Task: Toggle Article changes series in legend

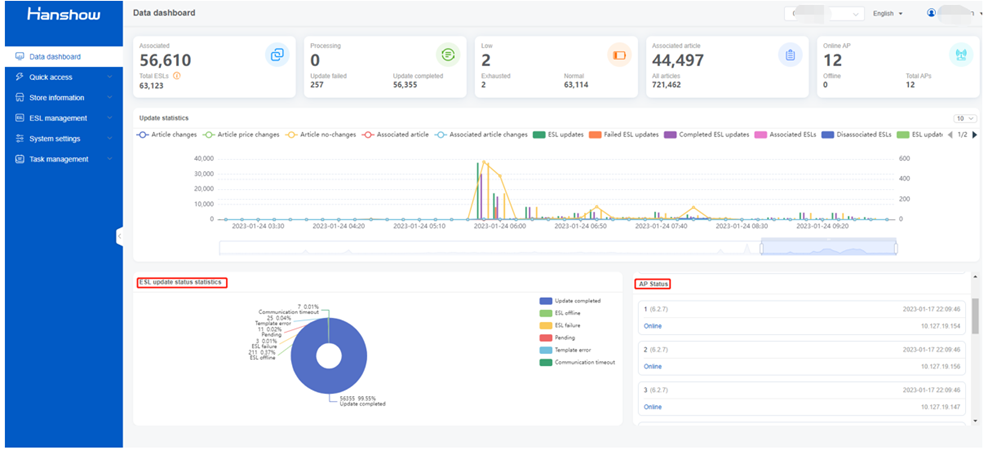Action: coord(167,134)
